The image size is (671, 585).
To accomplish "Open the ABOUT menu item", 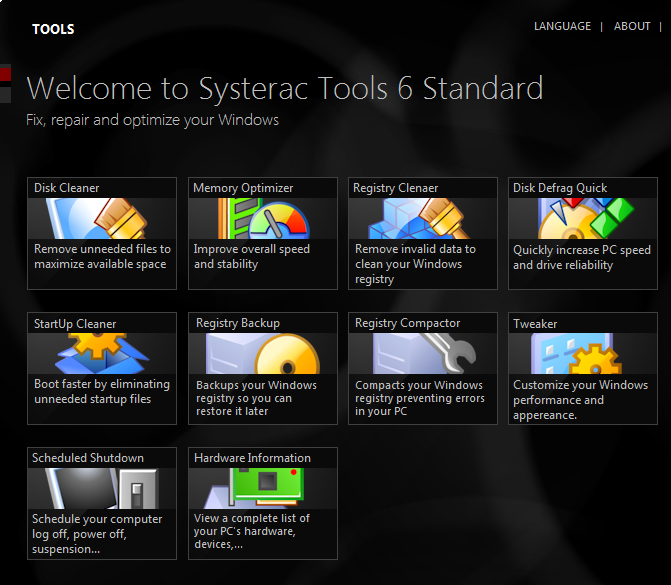I will (632, 27).
